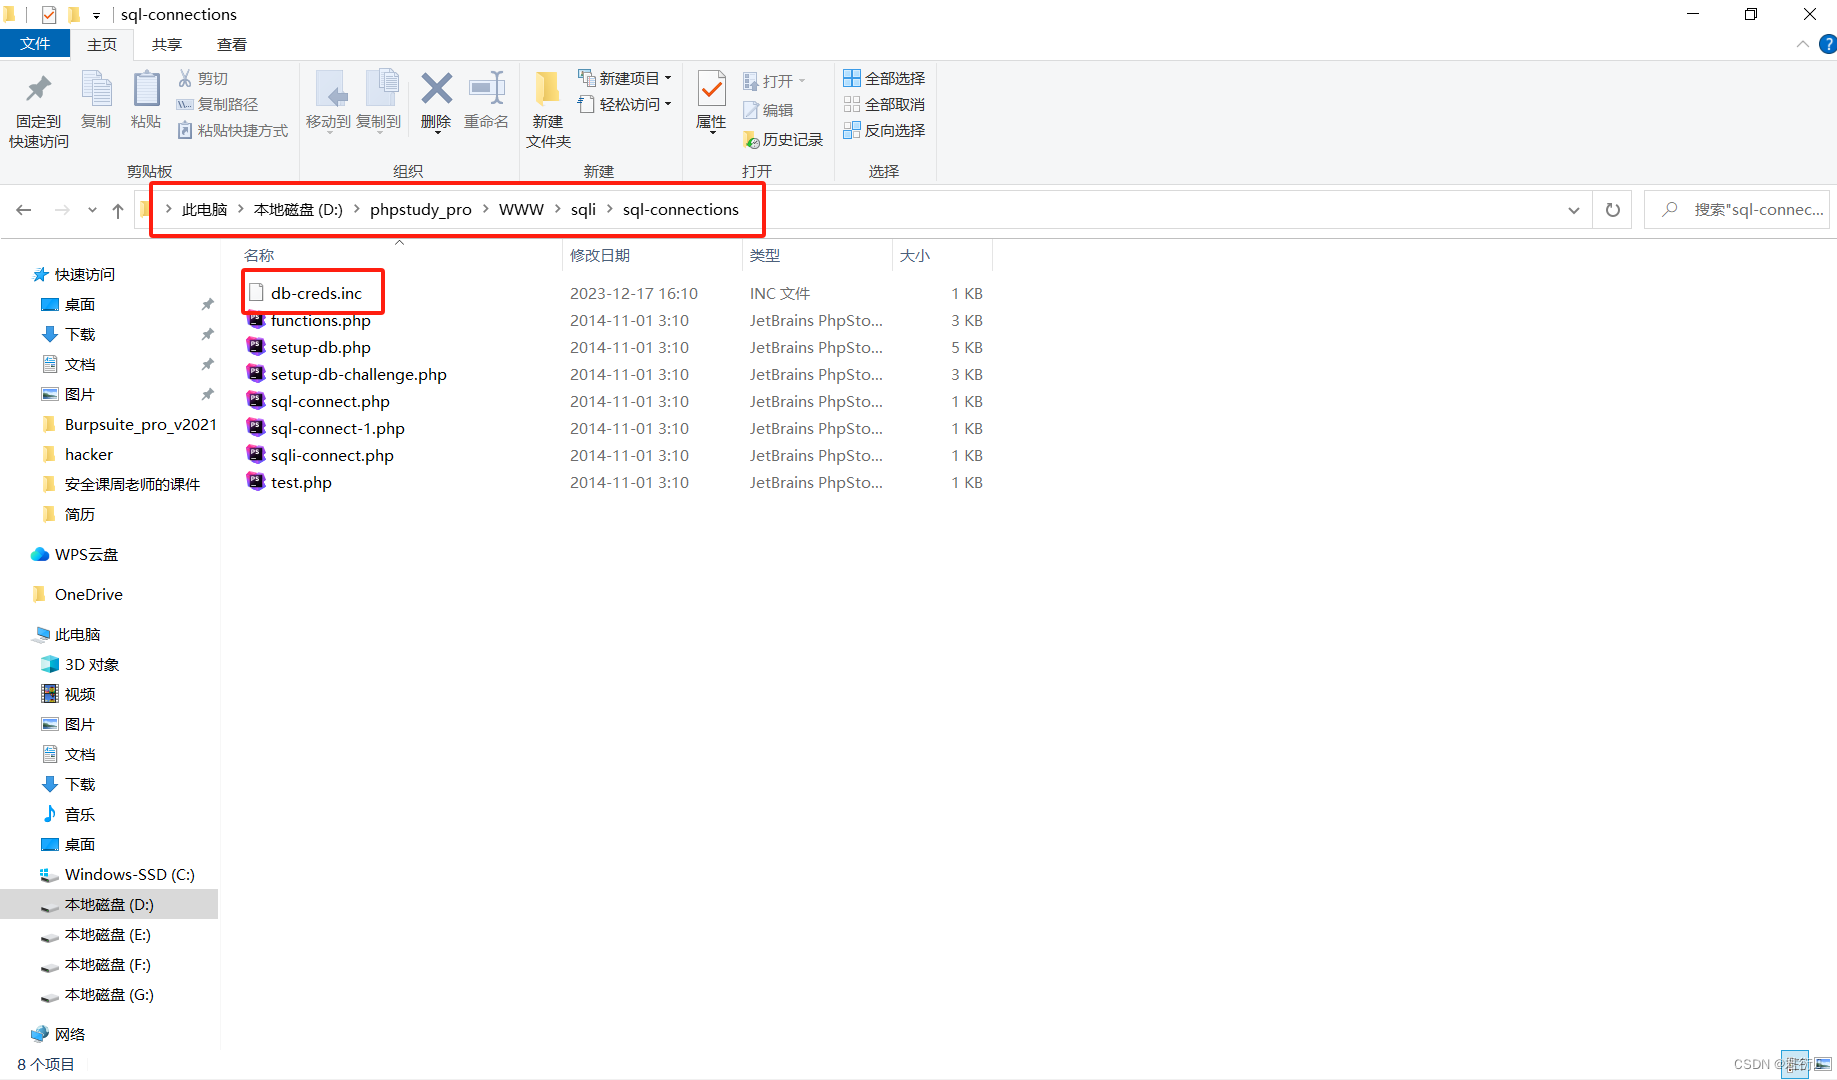Open OneDrive in the navigation pane
Image resolution: width=1837 pixels, height=1080 pixels.
coord(88,594)
